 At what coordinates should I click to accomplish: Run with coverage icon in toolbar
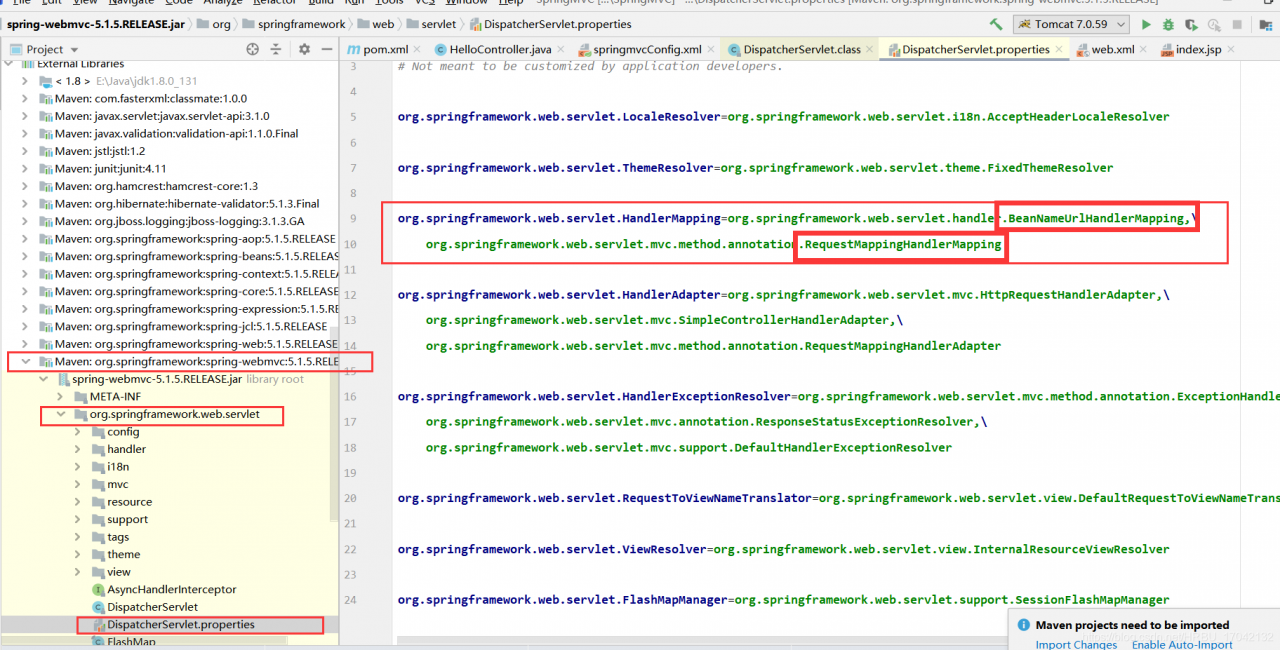pos(1193,24)
